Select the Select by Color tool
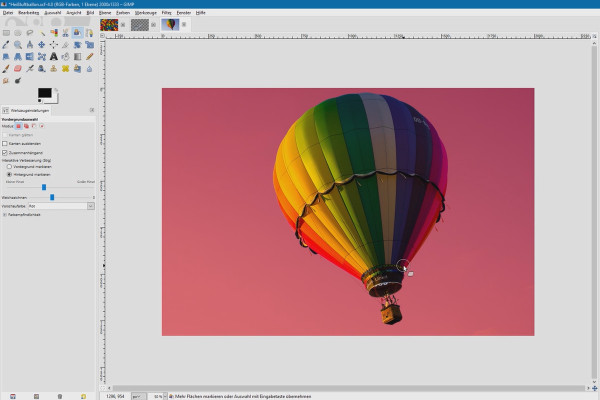The height and width of the screenshot is (400, 600). pyautogui.click(x=54, y=33)
